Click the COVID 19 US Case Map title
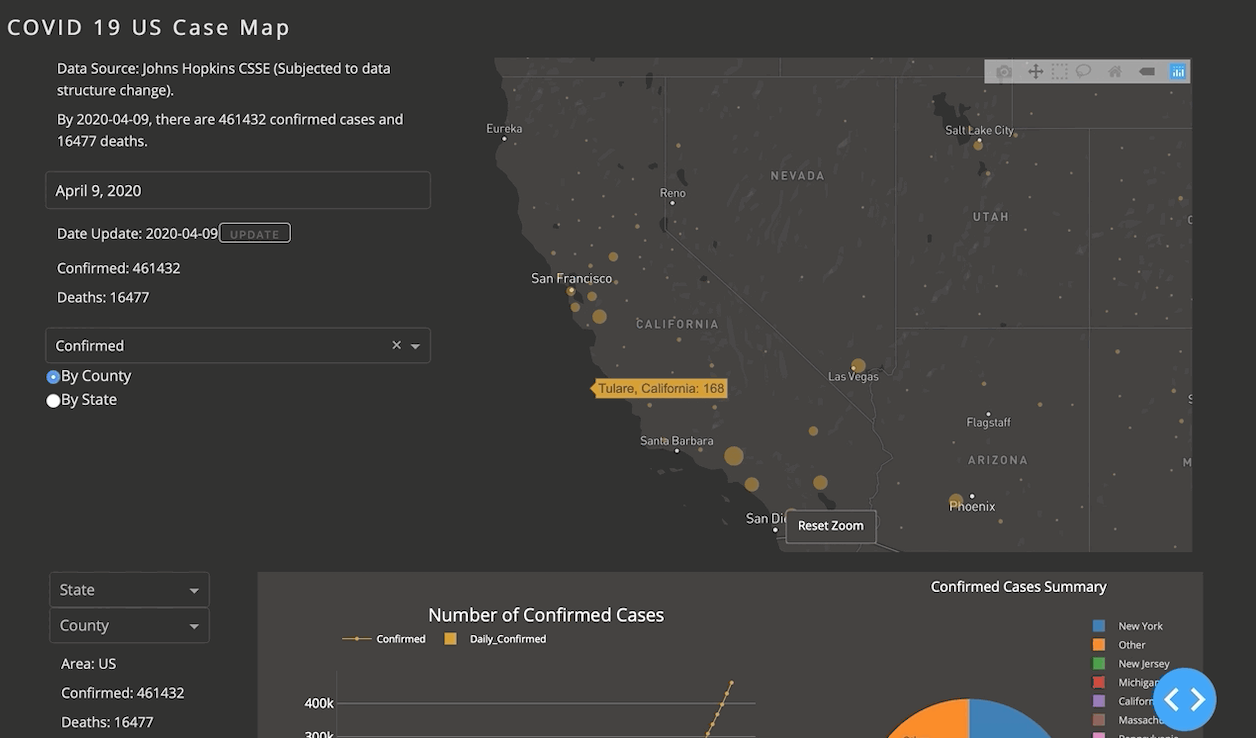Image resolution: width=1256 pixels, height=738 pixels. [149, 27]
